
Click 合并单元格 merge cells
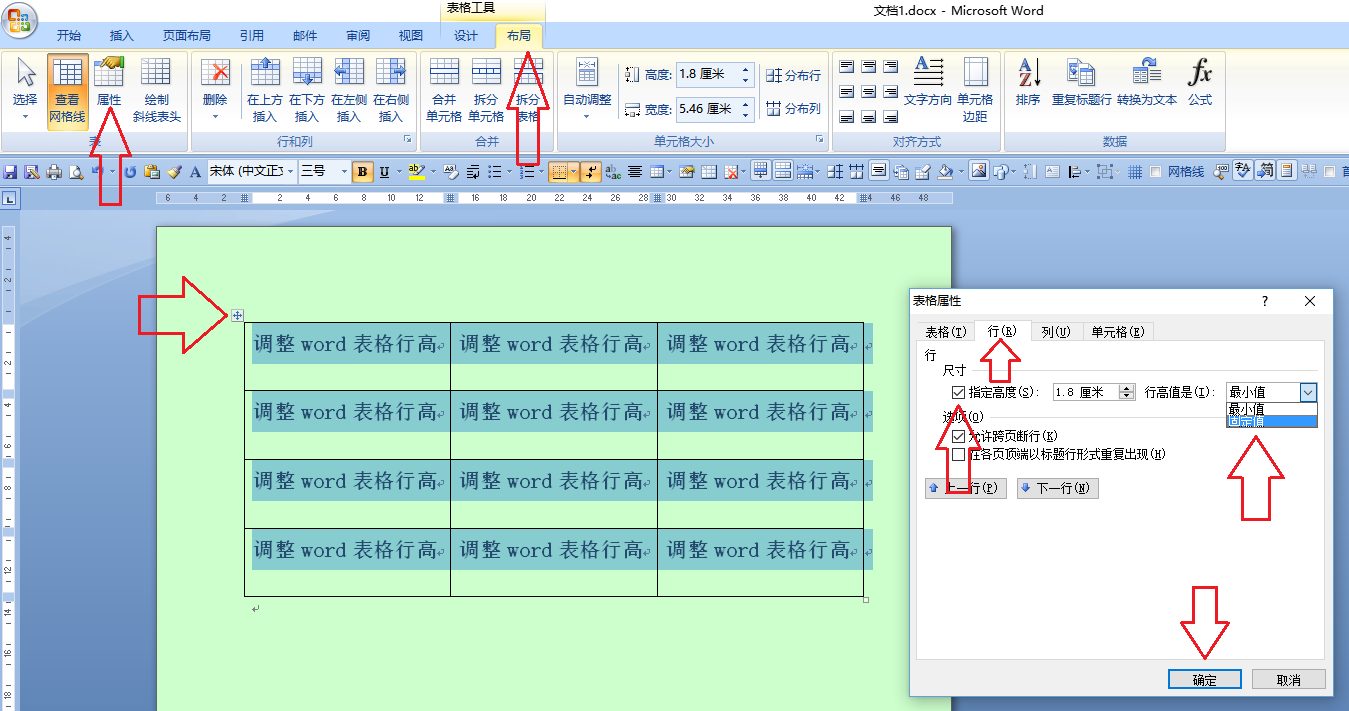(x=444, y=89)
